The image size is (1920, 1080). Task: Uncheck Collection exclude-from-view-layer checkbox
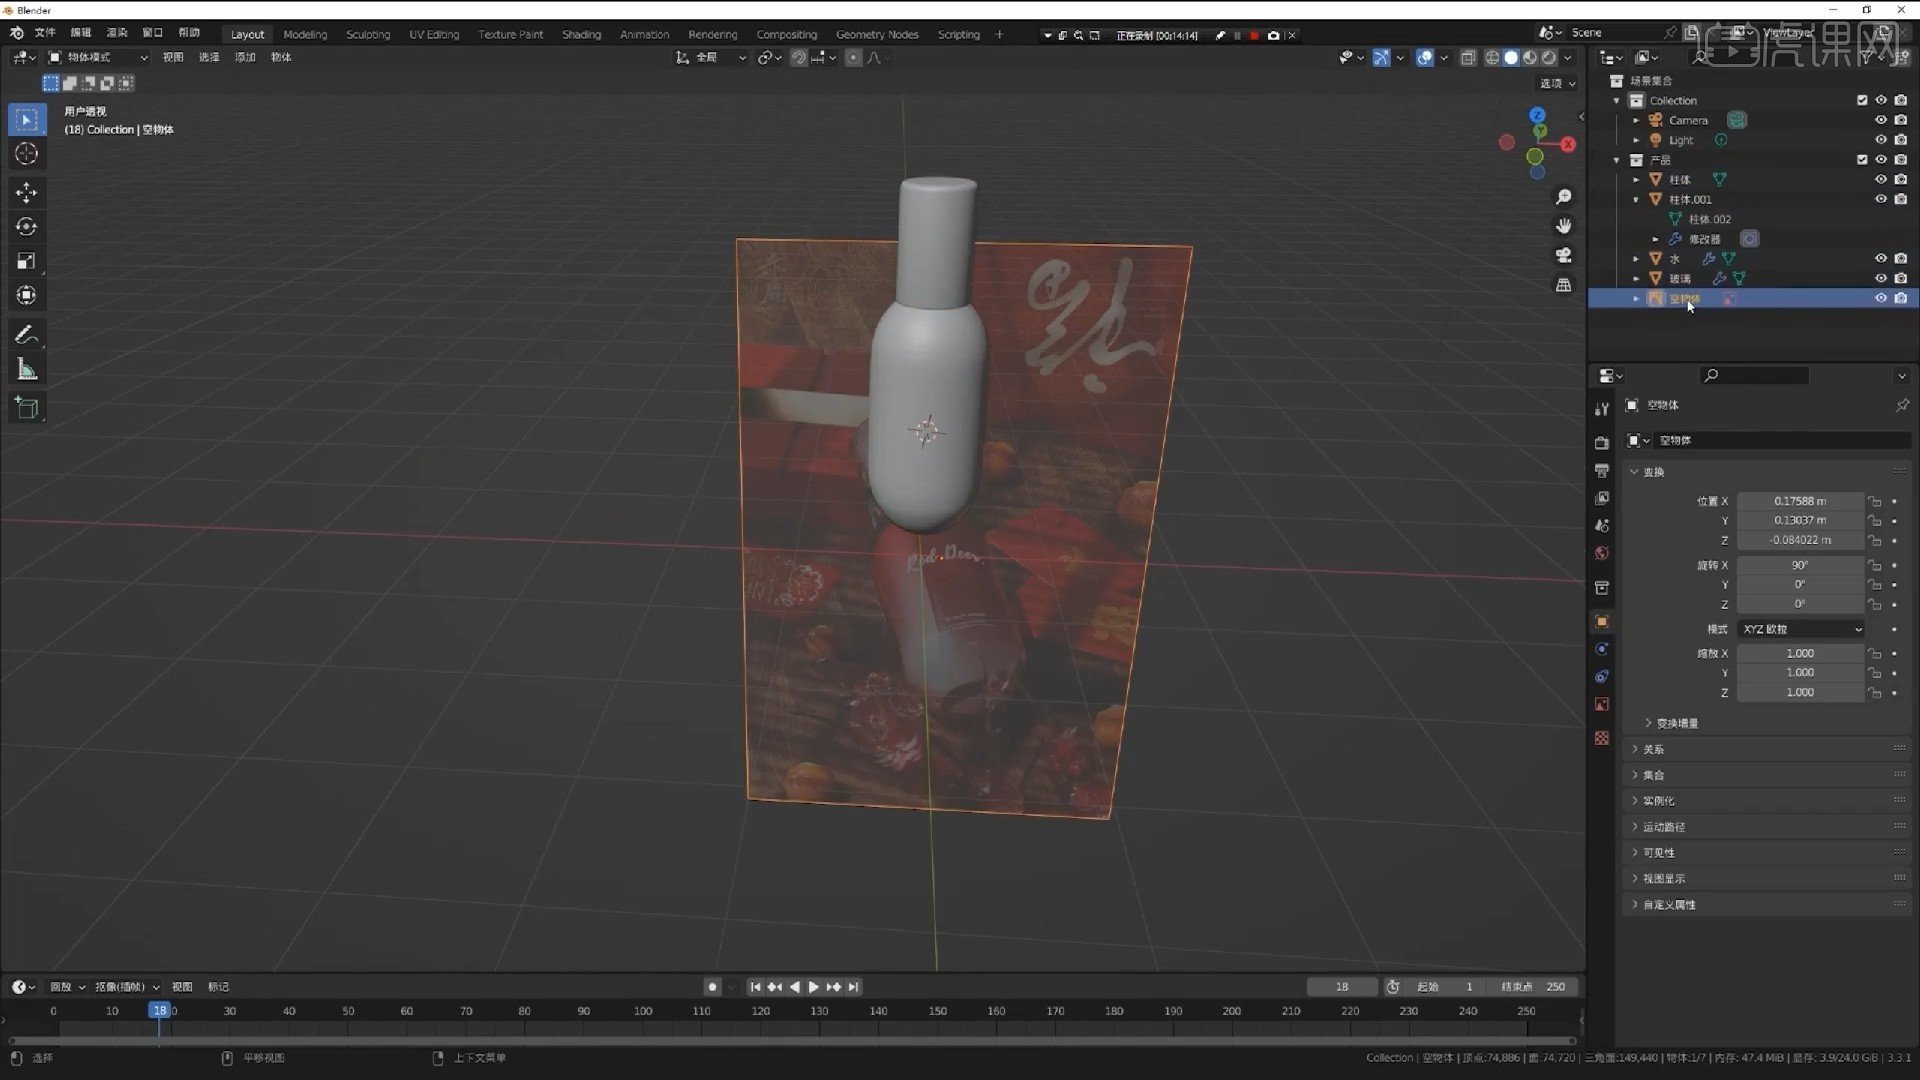pyautogui.click(x=1862, y=100)
